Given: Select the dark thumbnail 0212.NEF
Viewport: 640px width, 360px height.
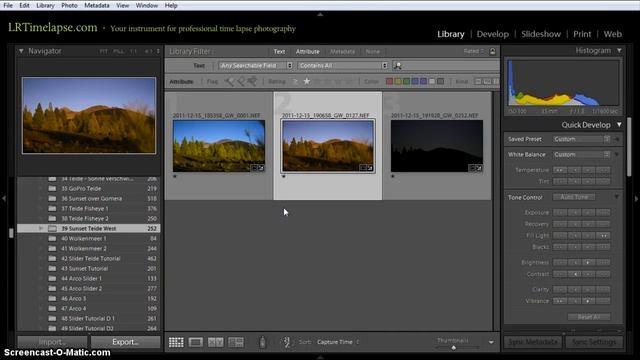Looking at the screenshot, I should [x=437, y=146].
